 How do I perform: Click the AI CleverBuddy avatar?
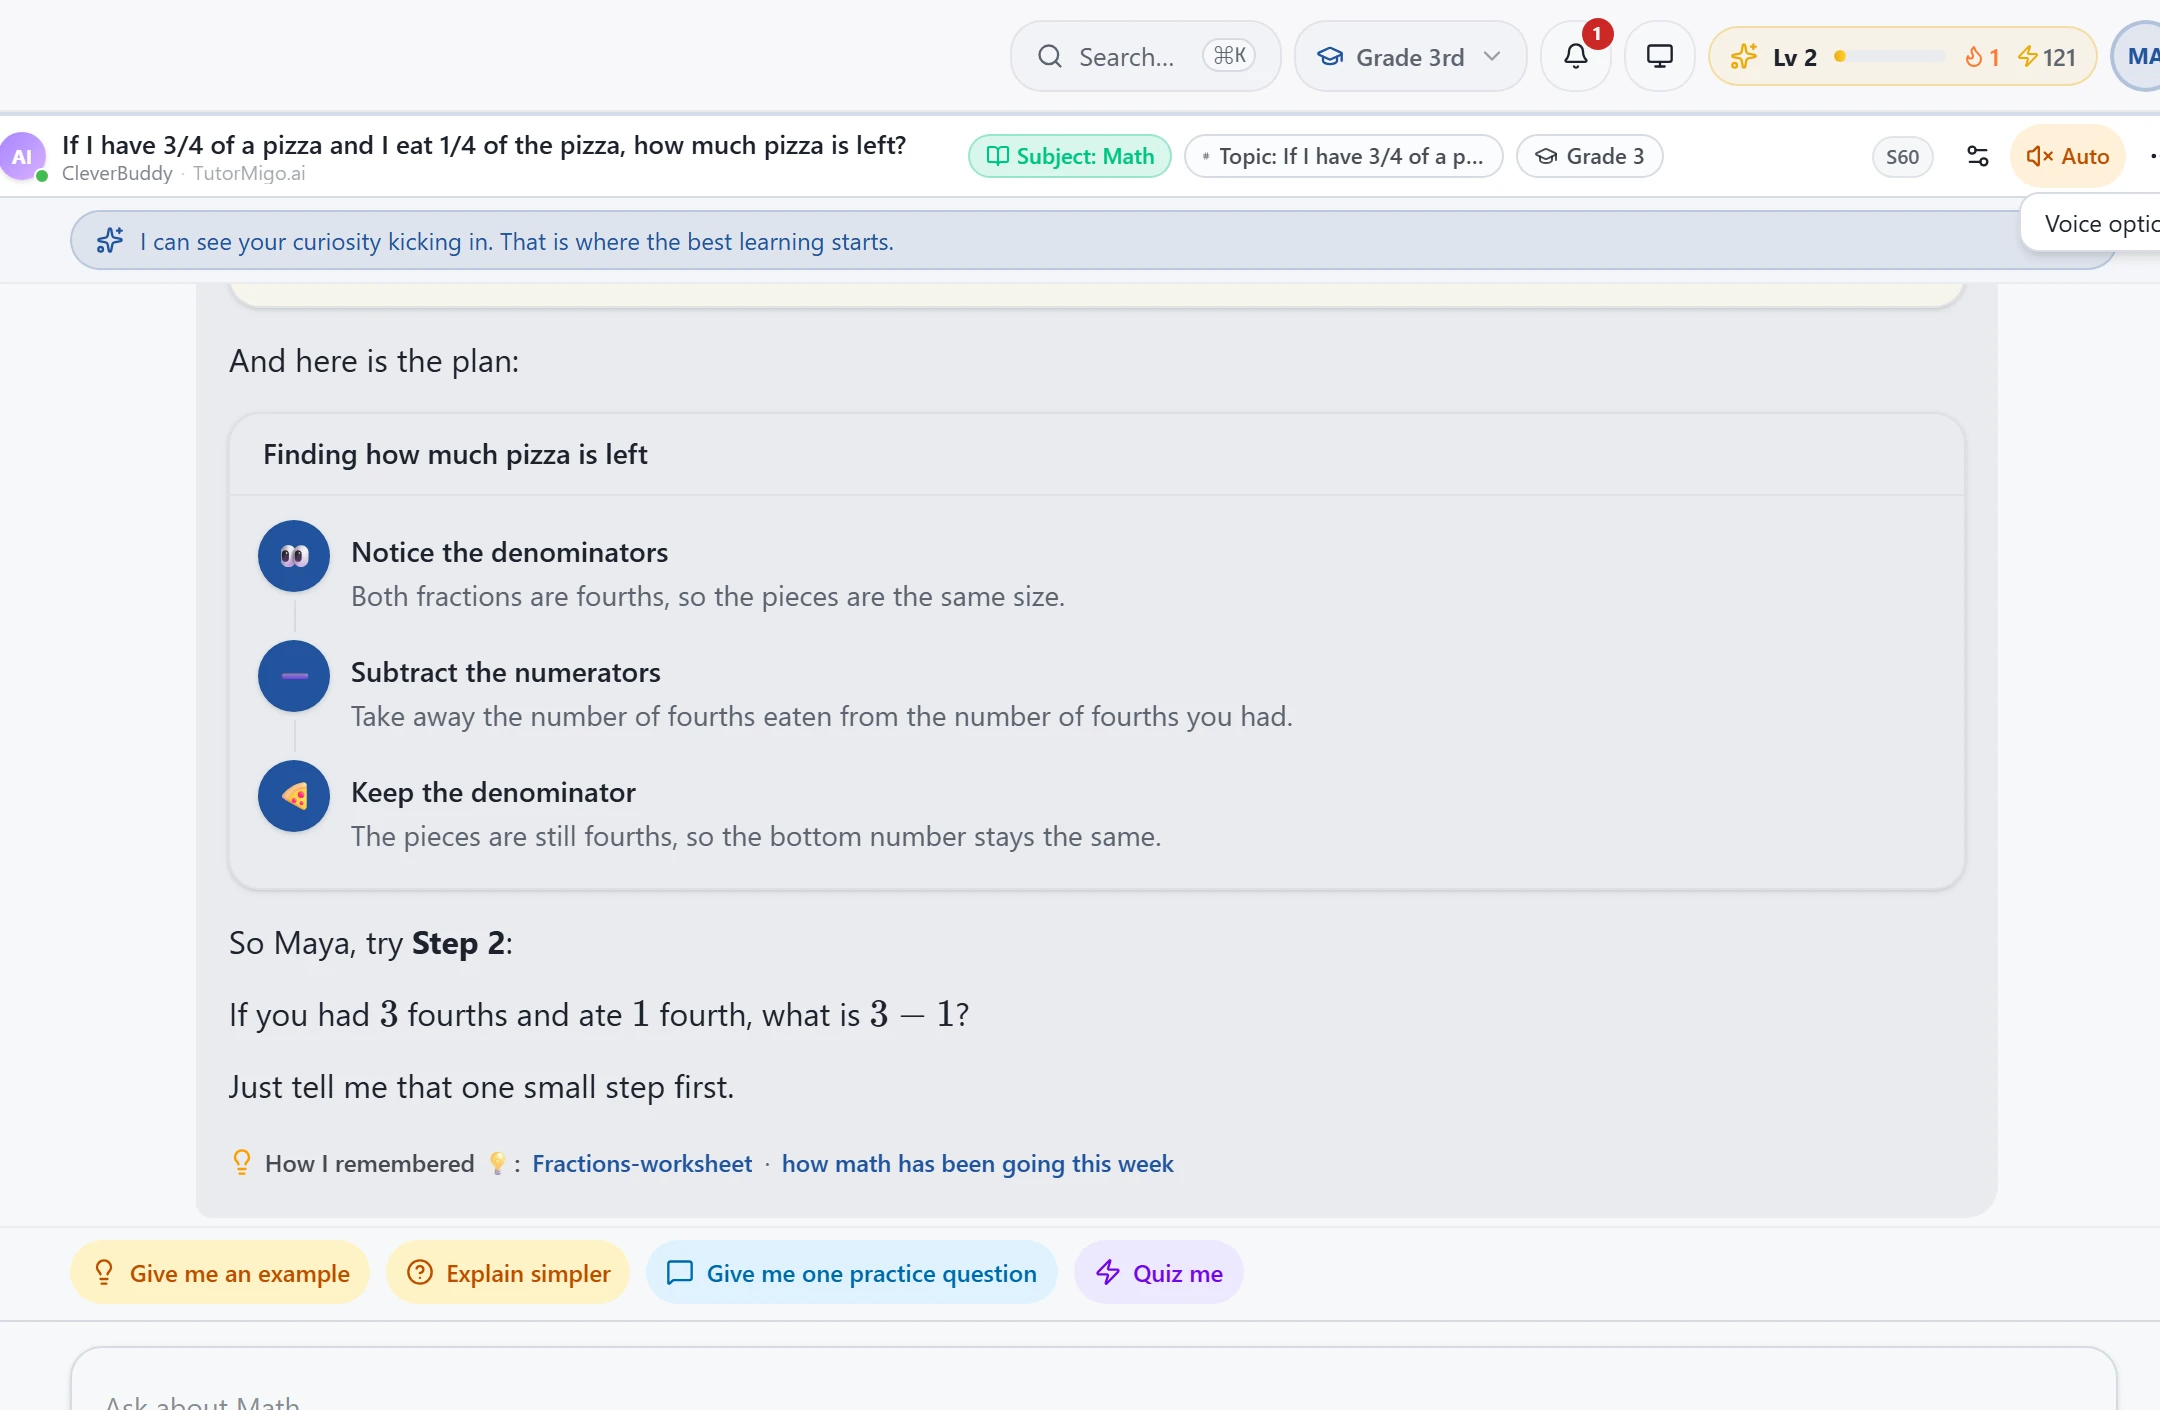click(x=22, y=157)
